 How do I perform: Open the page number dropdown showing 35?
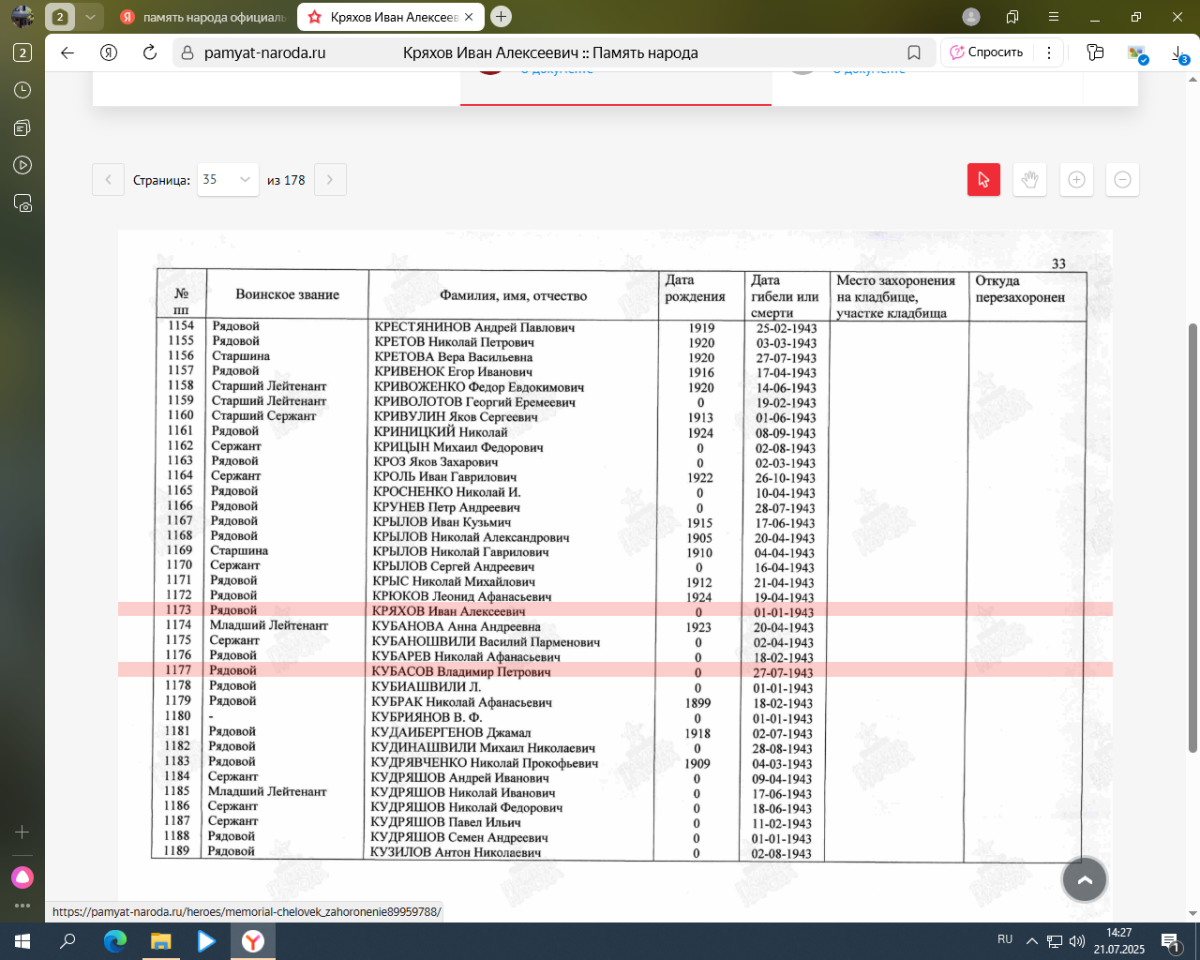coord(228,180)
